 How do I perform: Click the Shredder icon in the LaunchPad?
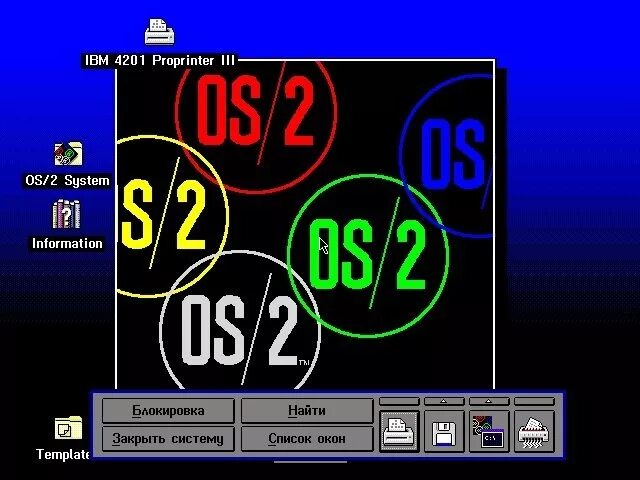pyautogui.click(x=534, y=431)
